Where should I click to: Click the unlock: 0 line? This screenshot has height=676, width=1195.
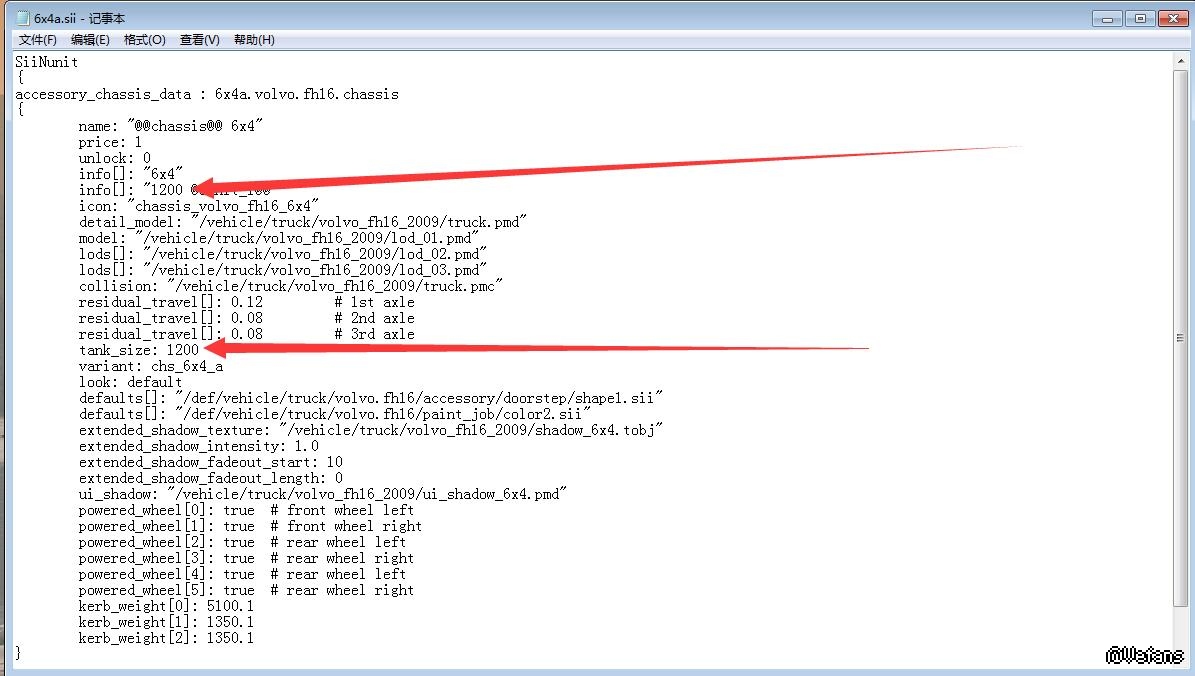114,158
